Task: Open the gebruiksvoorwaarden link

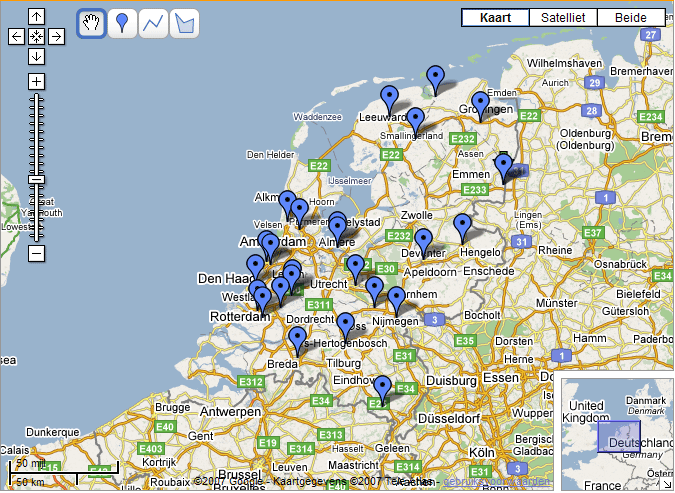Action: coord(496,481)
